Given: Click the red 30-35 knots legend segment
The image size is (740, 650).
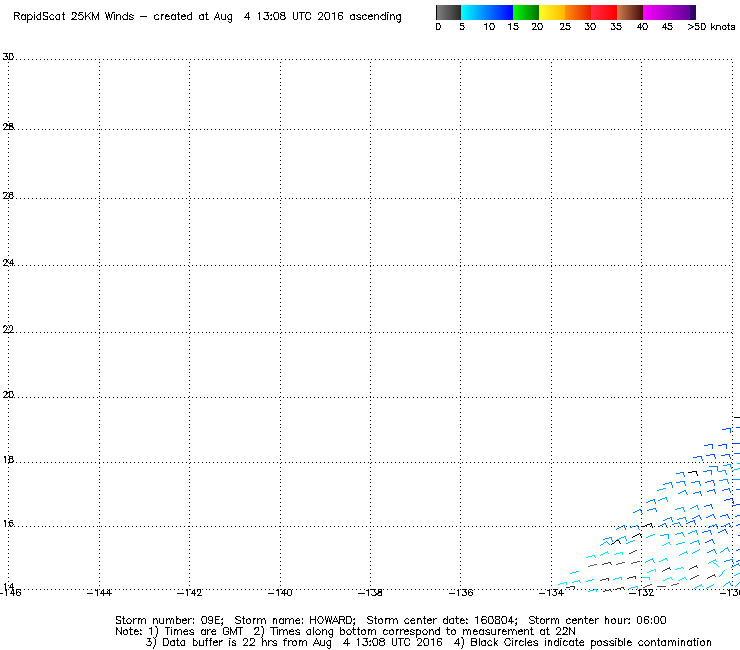Looking at the screenshot, I should [x=604, y=12].
